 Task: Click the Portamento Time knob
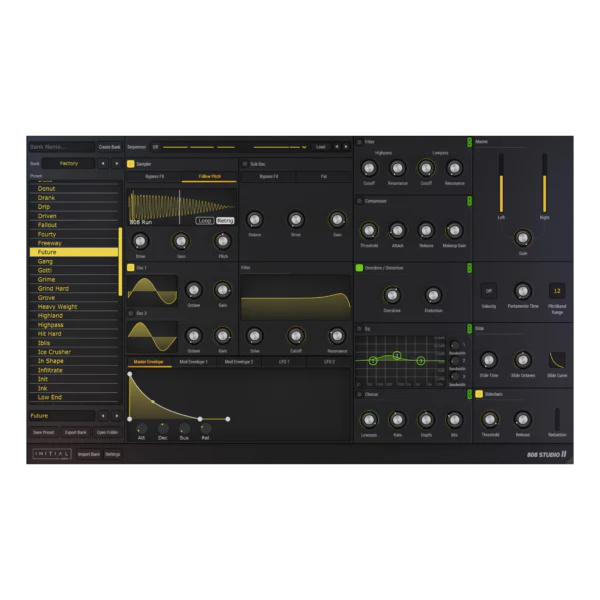[523, 291]
